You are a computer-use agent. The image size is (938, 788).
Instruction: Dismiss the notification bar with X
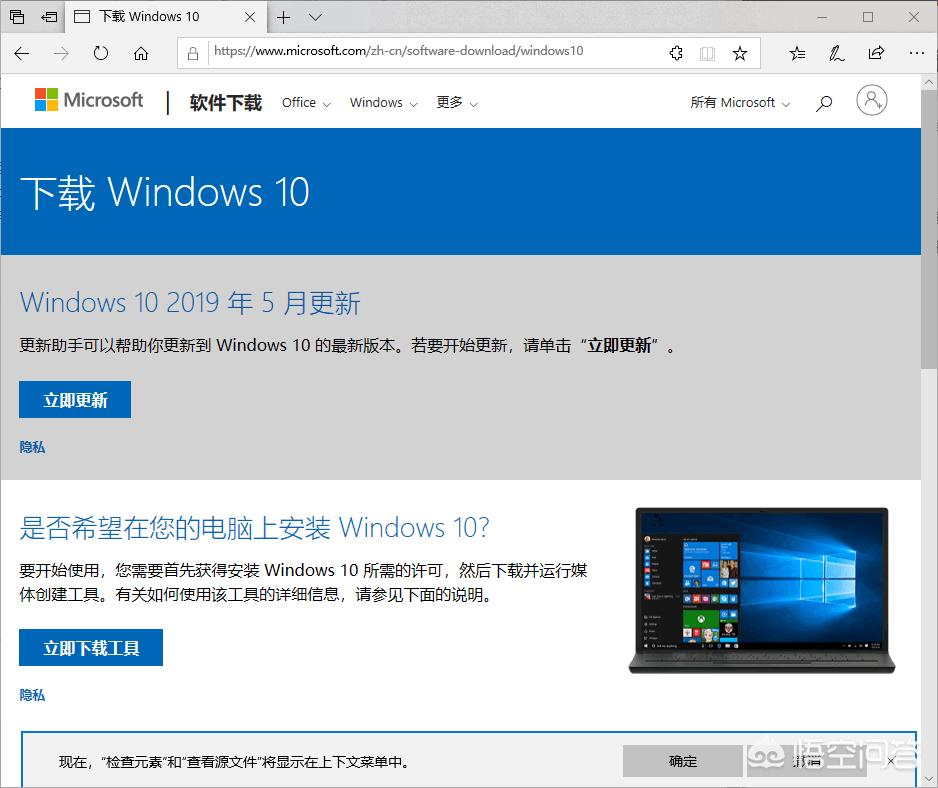pyautogui.click(x=891, y=761)
